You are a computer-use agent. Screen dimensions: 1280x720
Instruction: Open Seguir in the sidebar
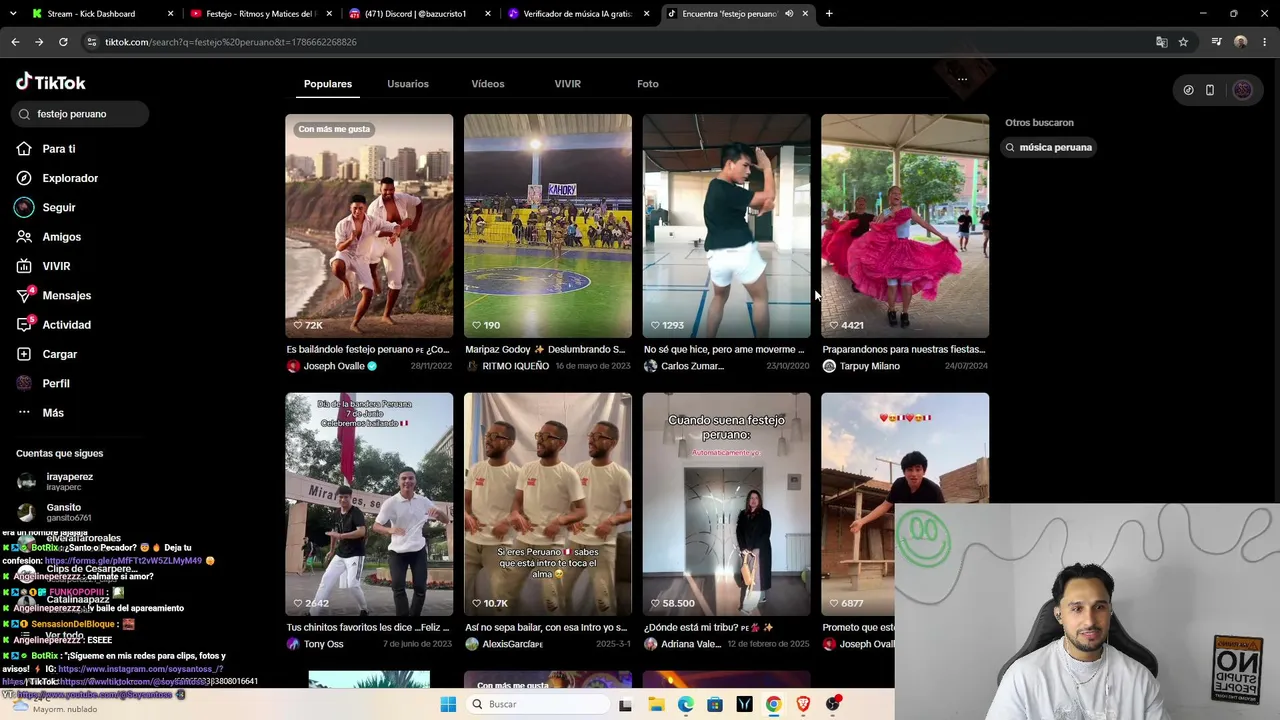pyautogui.click(x=59, y=207)
